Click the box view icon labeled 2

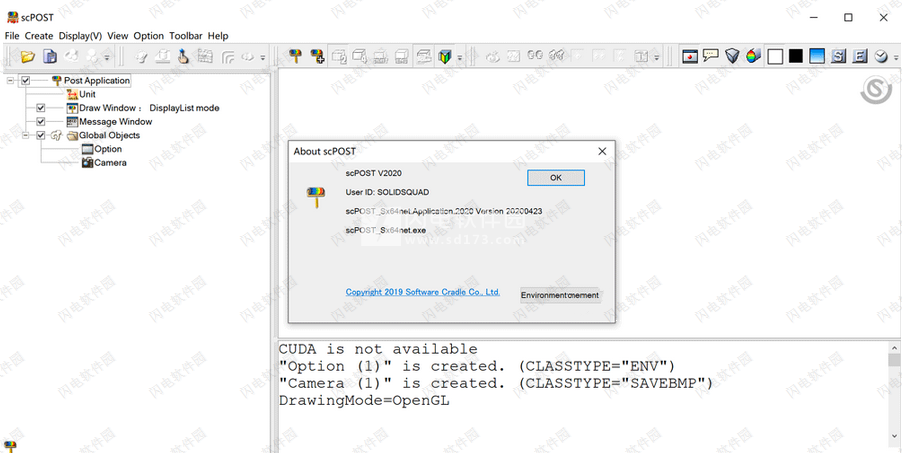click(339, 56)
